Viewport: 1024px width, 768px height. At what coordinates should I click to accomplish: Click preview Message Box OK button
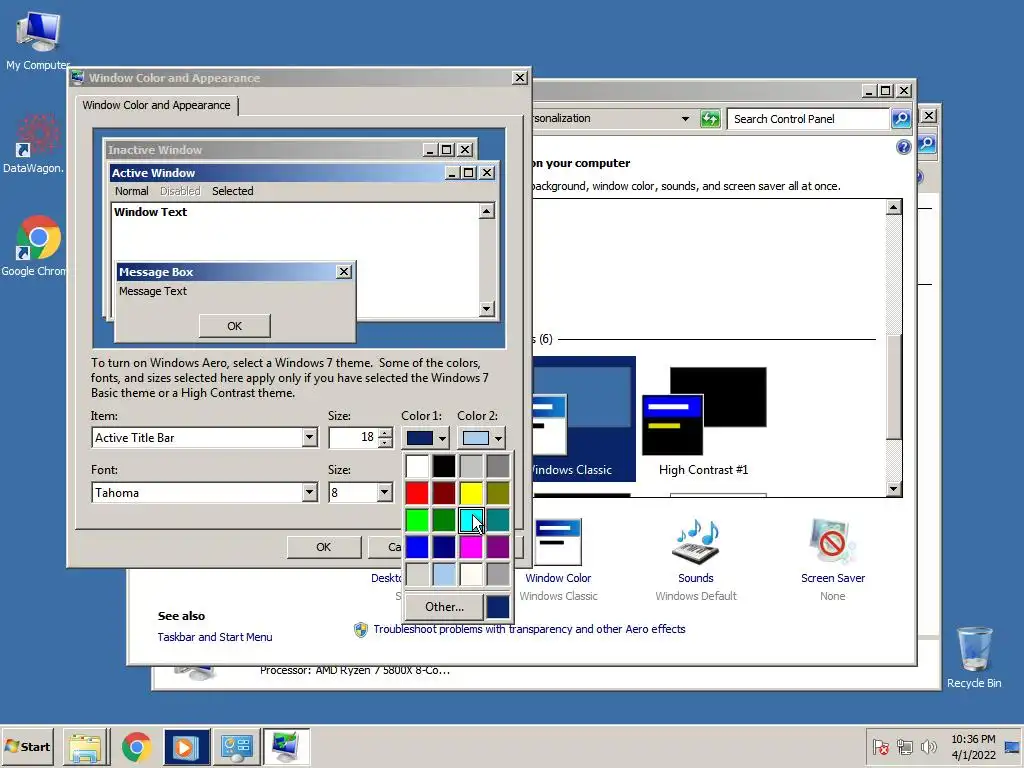click(234, 326)
